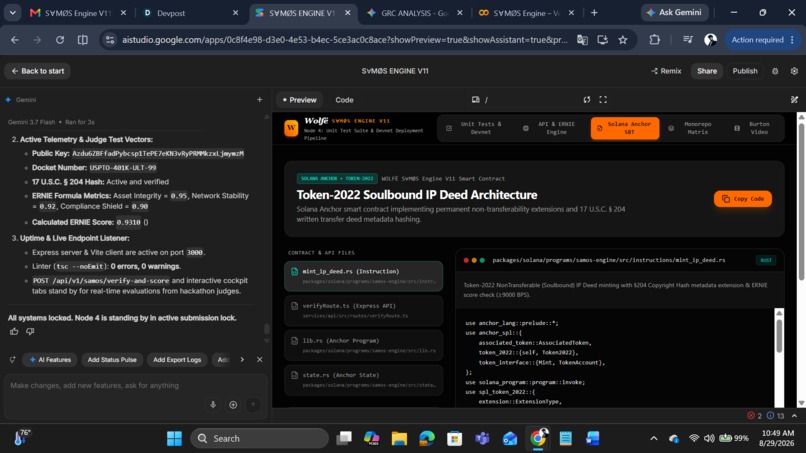Give thumbs up to Gemini response
The image size is (806, 453).
(14, 332)
